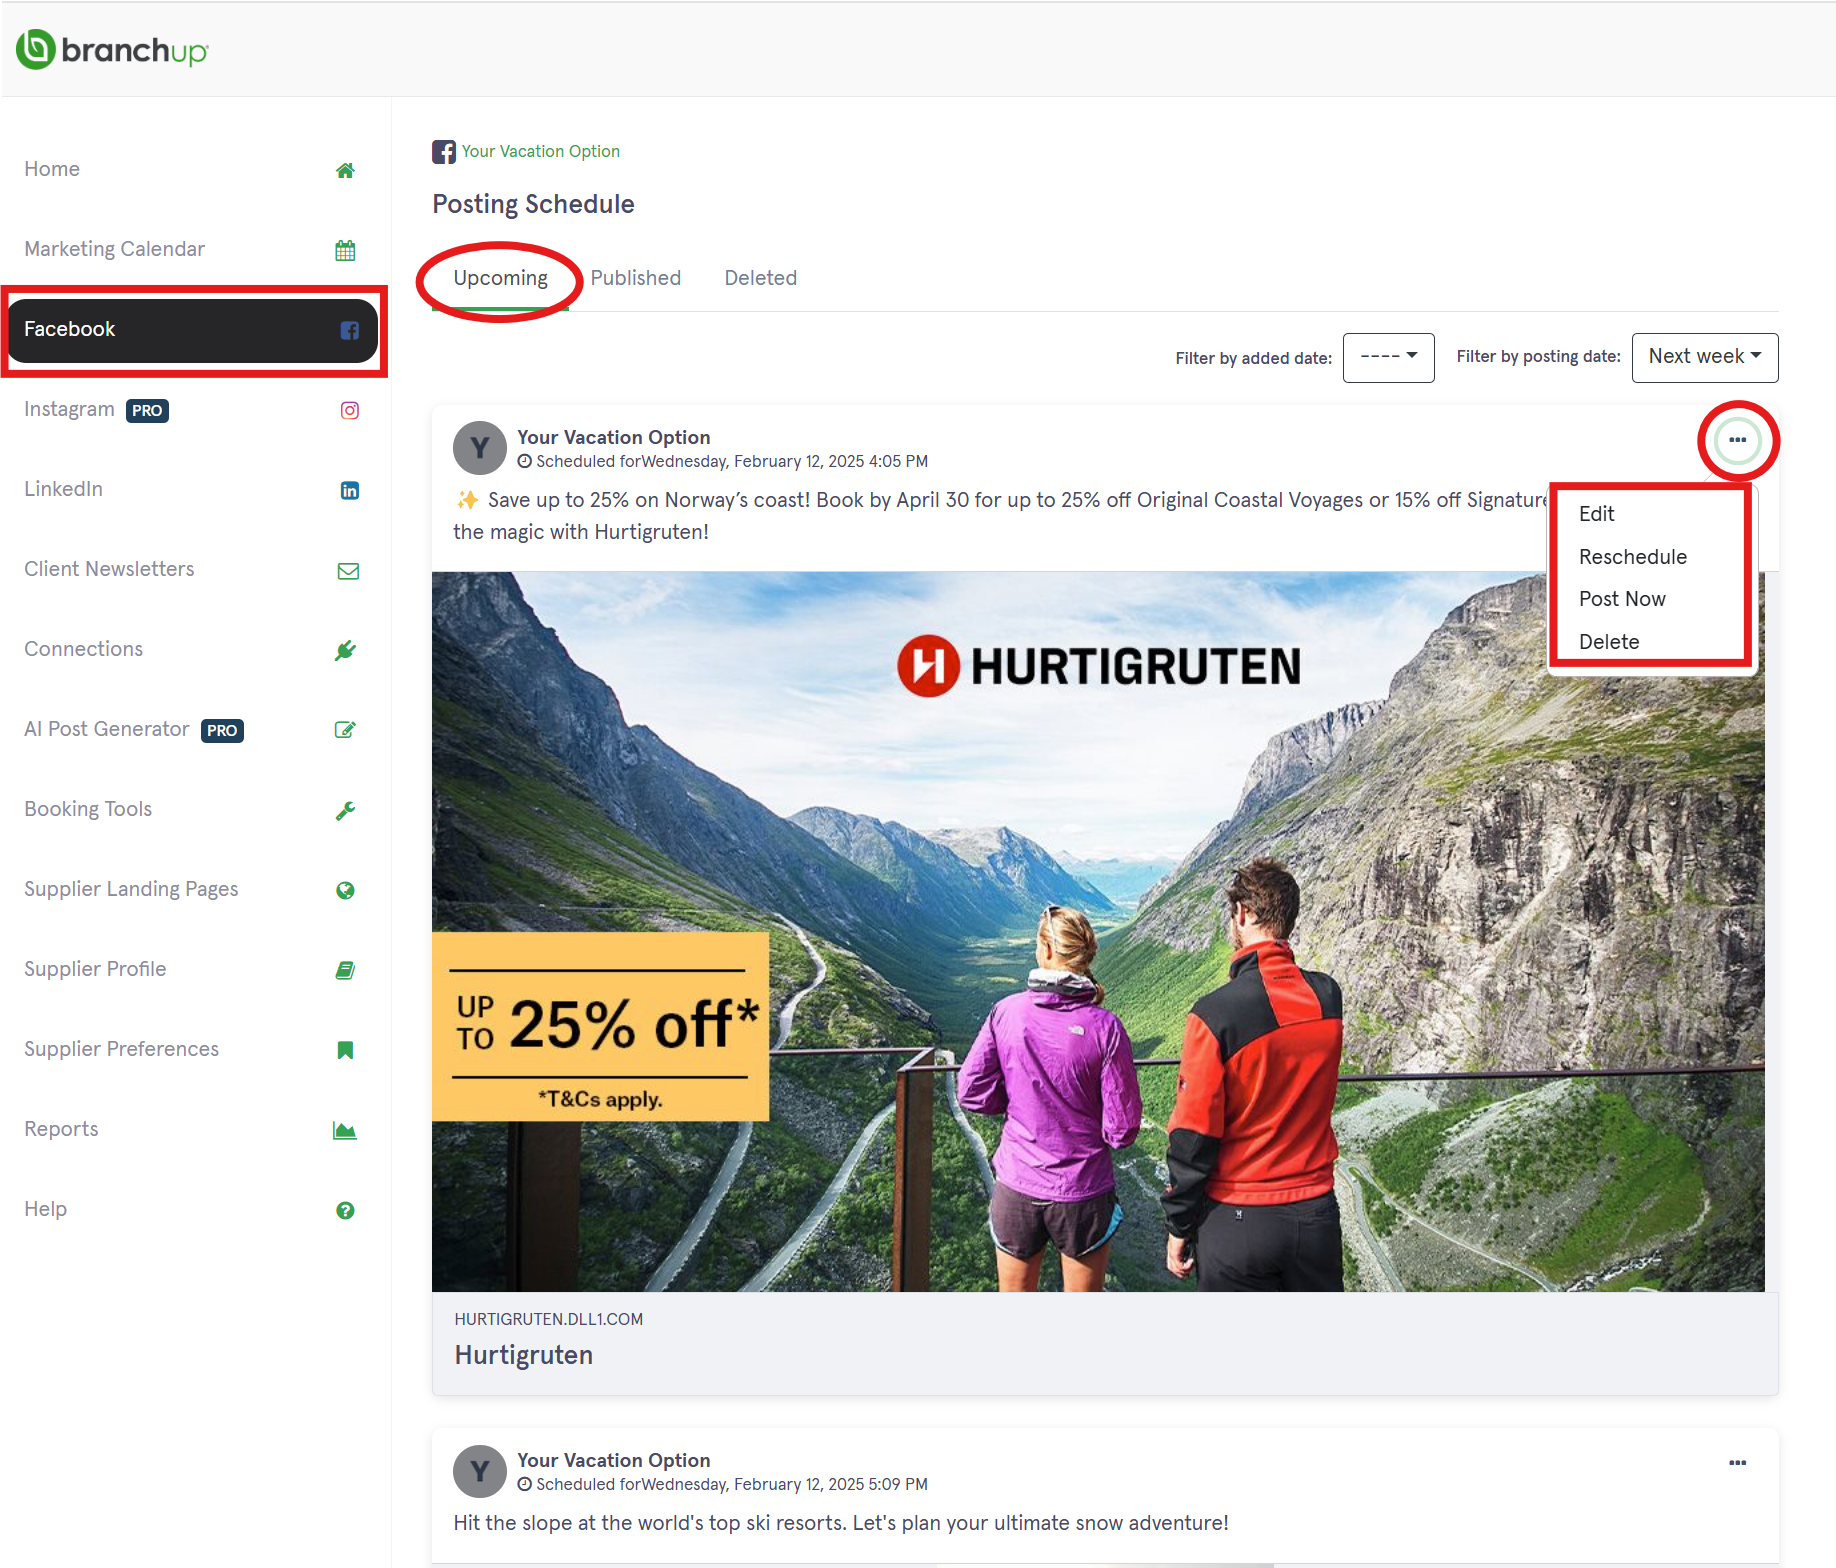Open three-dots menu on Hurtigruten post

1738,440
